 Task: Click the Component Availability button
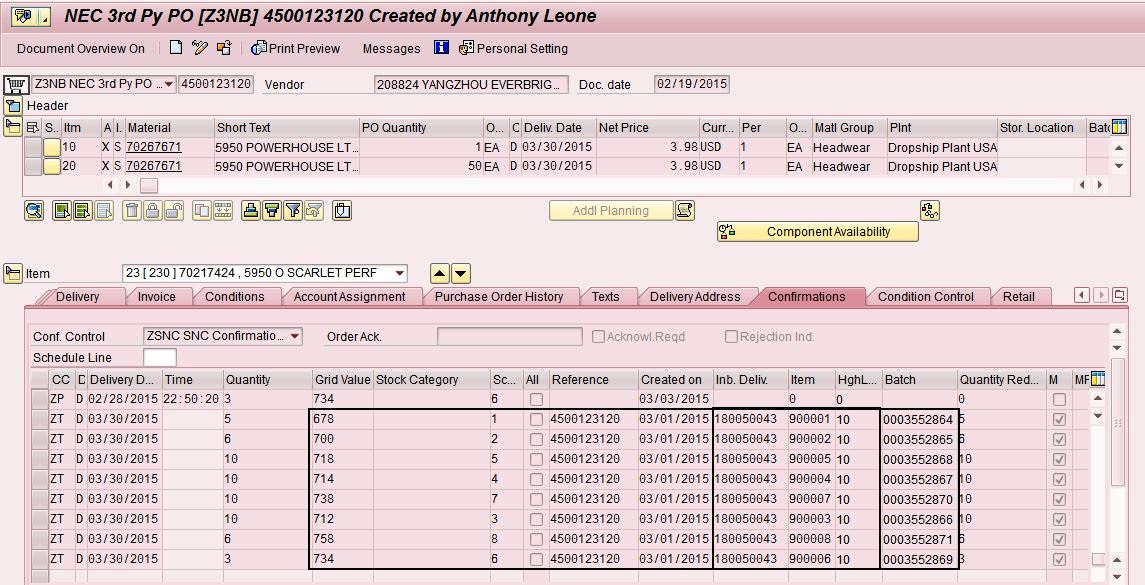pyautogui.click(x=817, y=232)
